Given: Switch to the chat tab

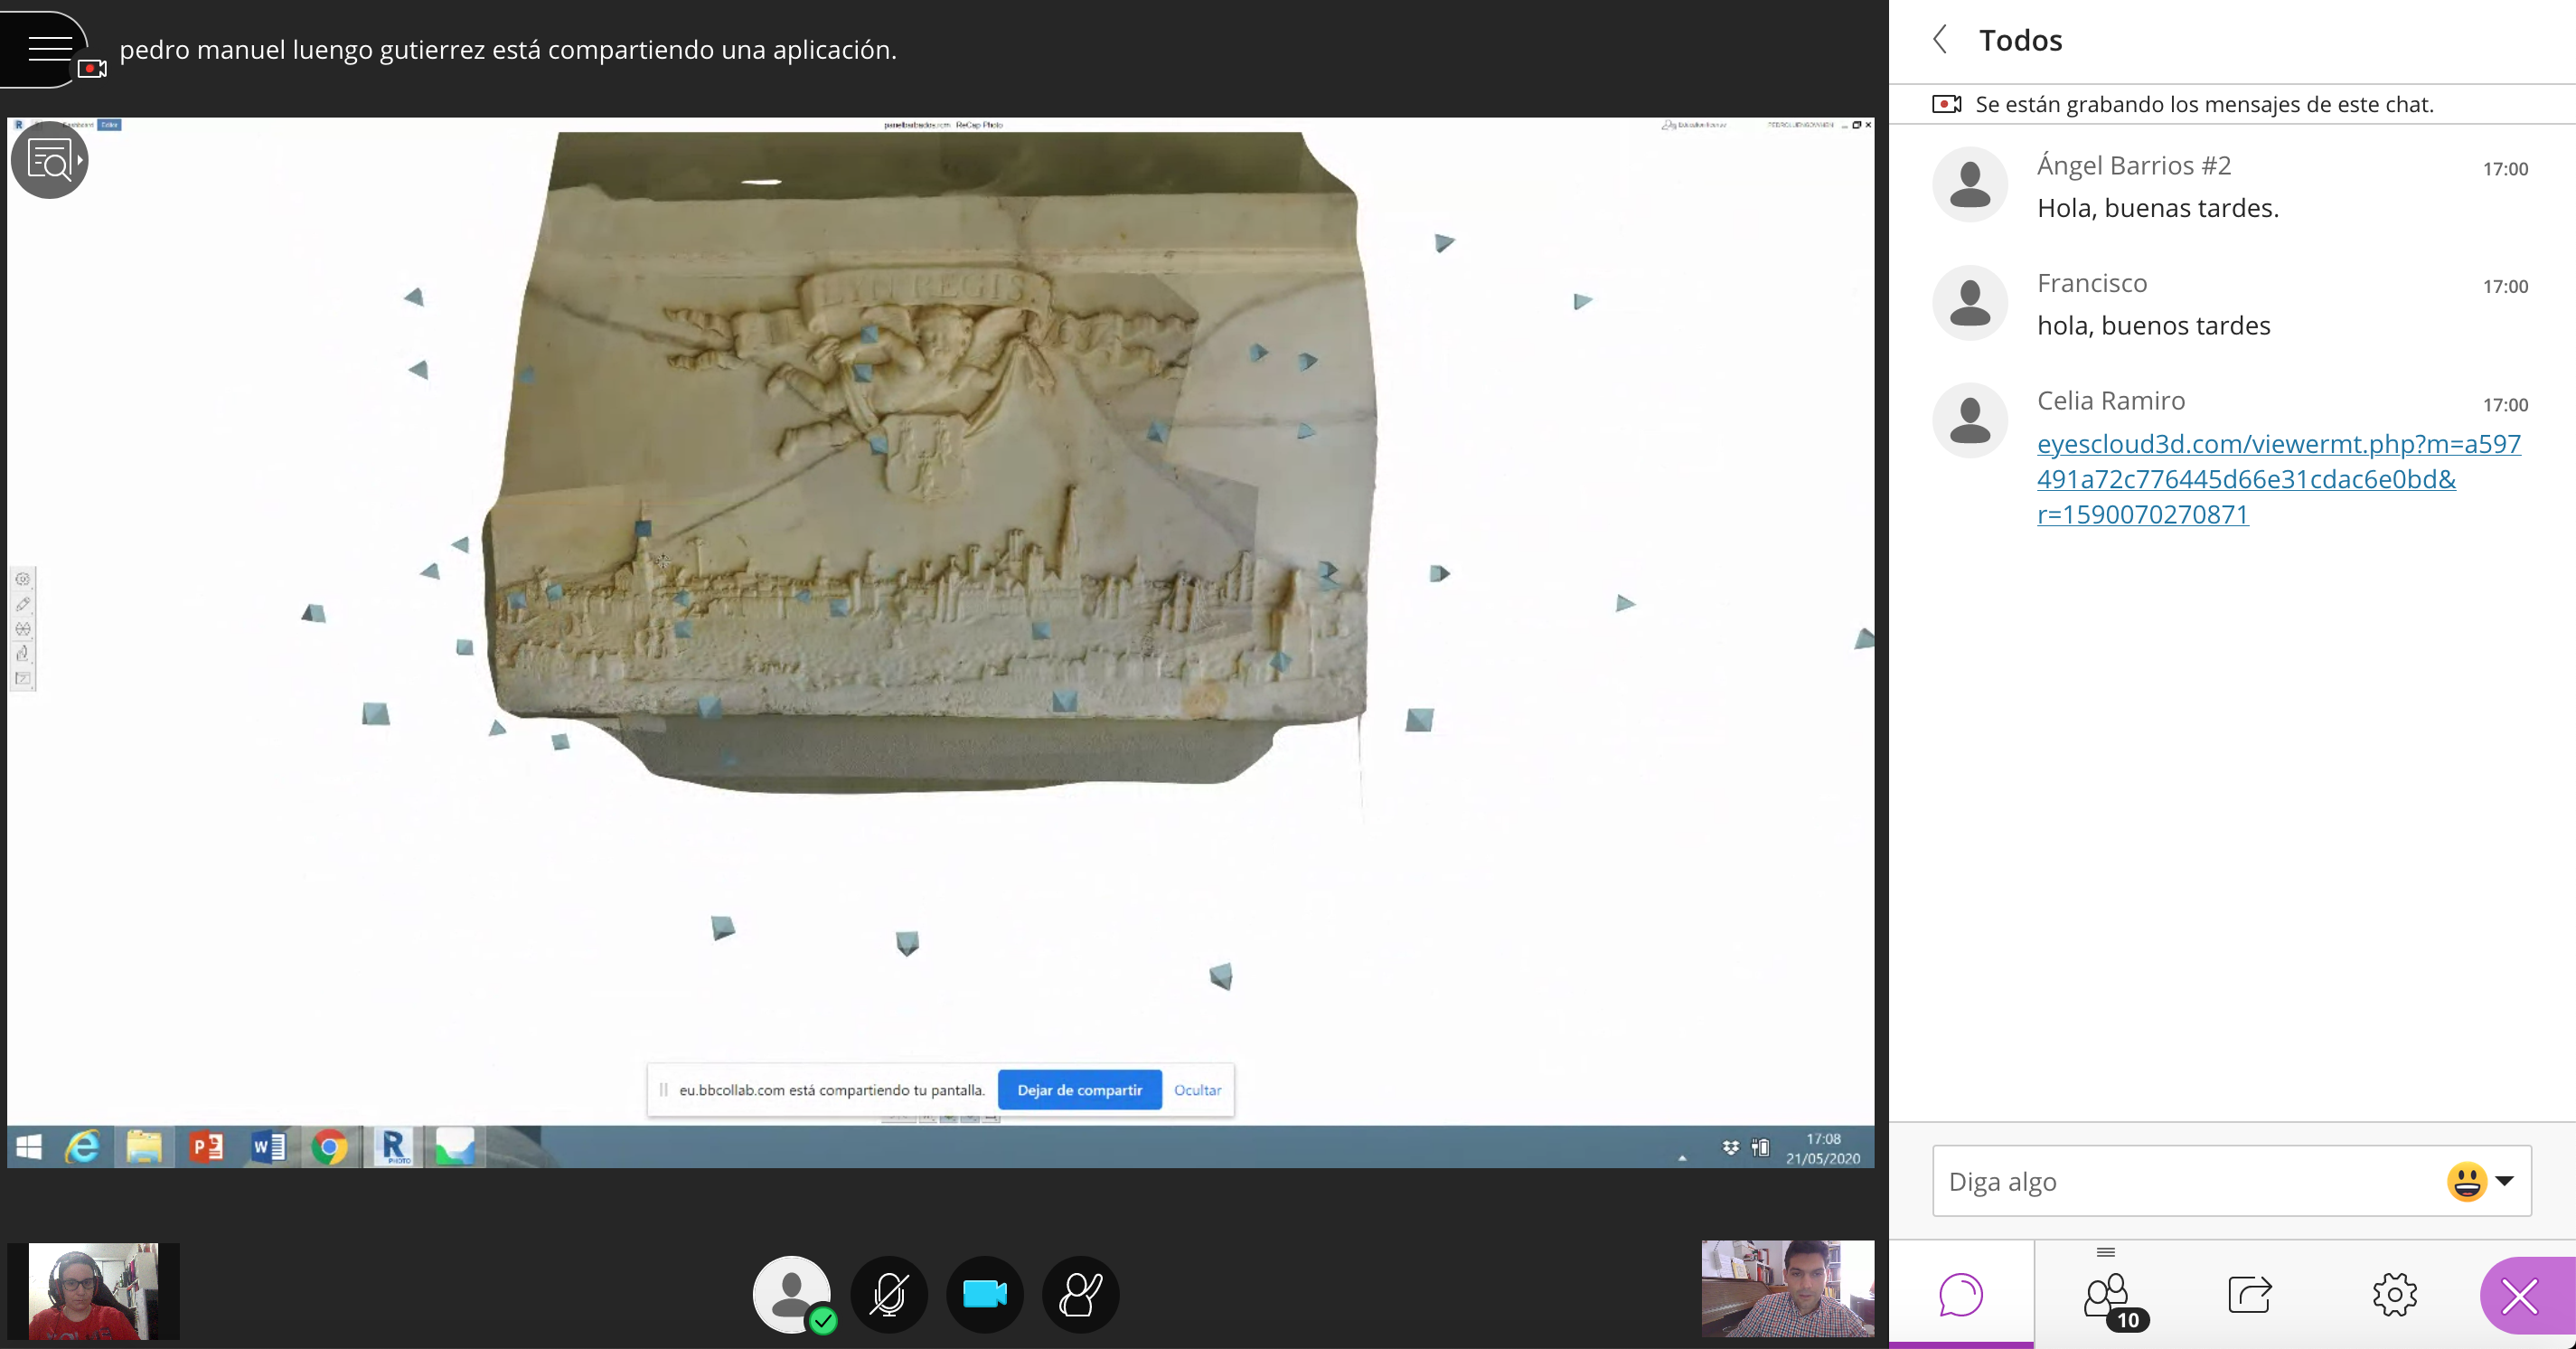Looking at the screenshot, I should click(x=1960, y=1295).
